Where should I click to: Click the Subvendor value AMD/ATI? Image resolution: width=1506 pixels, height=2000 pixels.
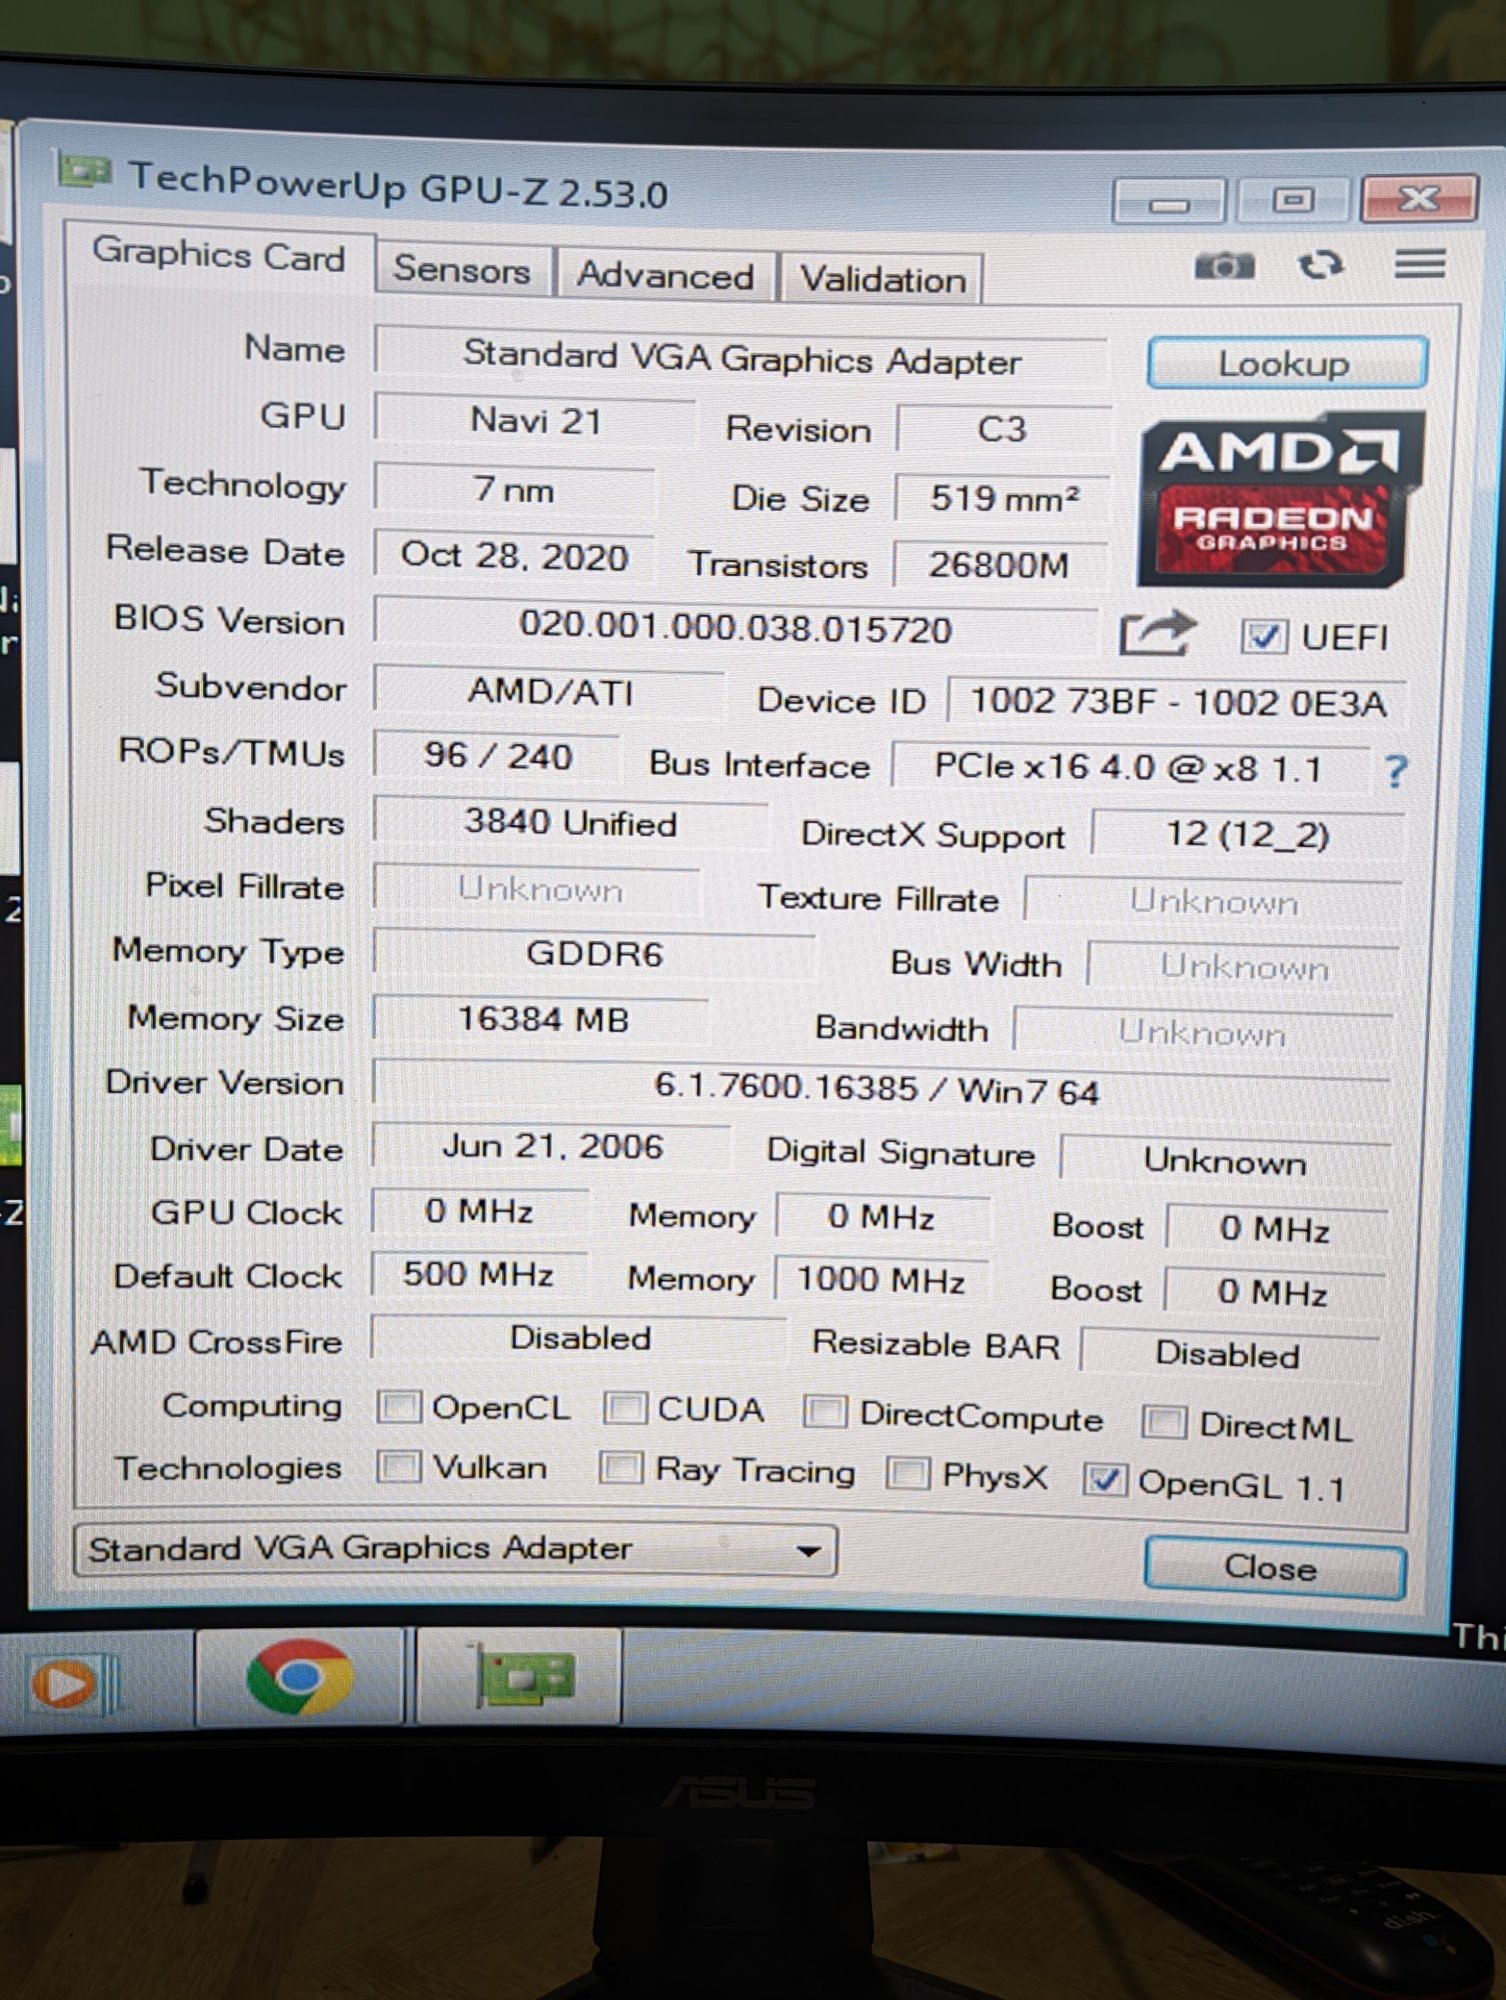point(550,691)
